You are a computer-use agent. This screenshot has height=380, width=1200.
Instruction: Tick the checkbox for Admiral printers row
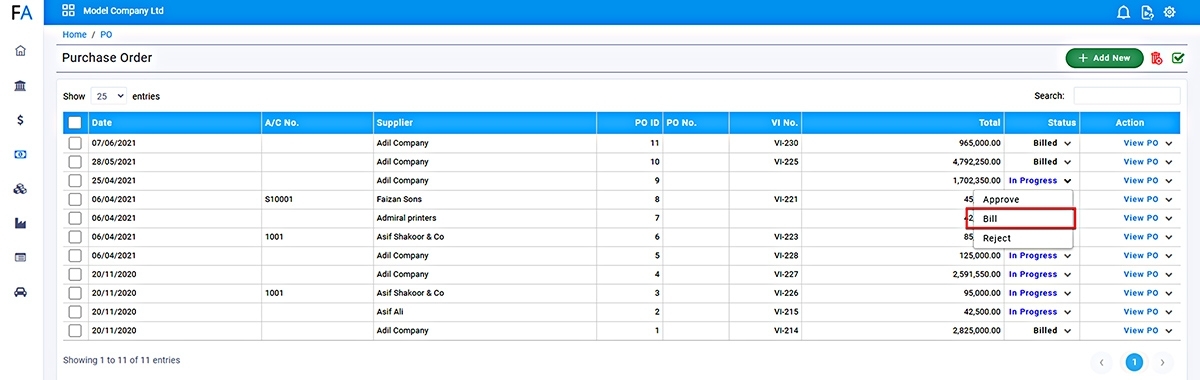click(75, 218)
